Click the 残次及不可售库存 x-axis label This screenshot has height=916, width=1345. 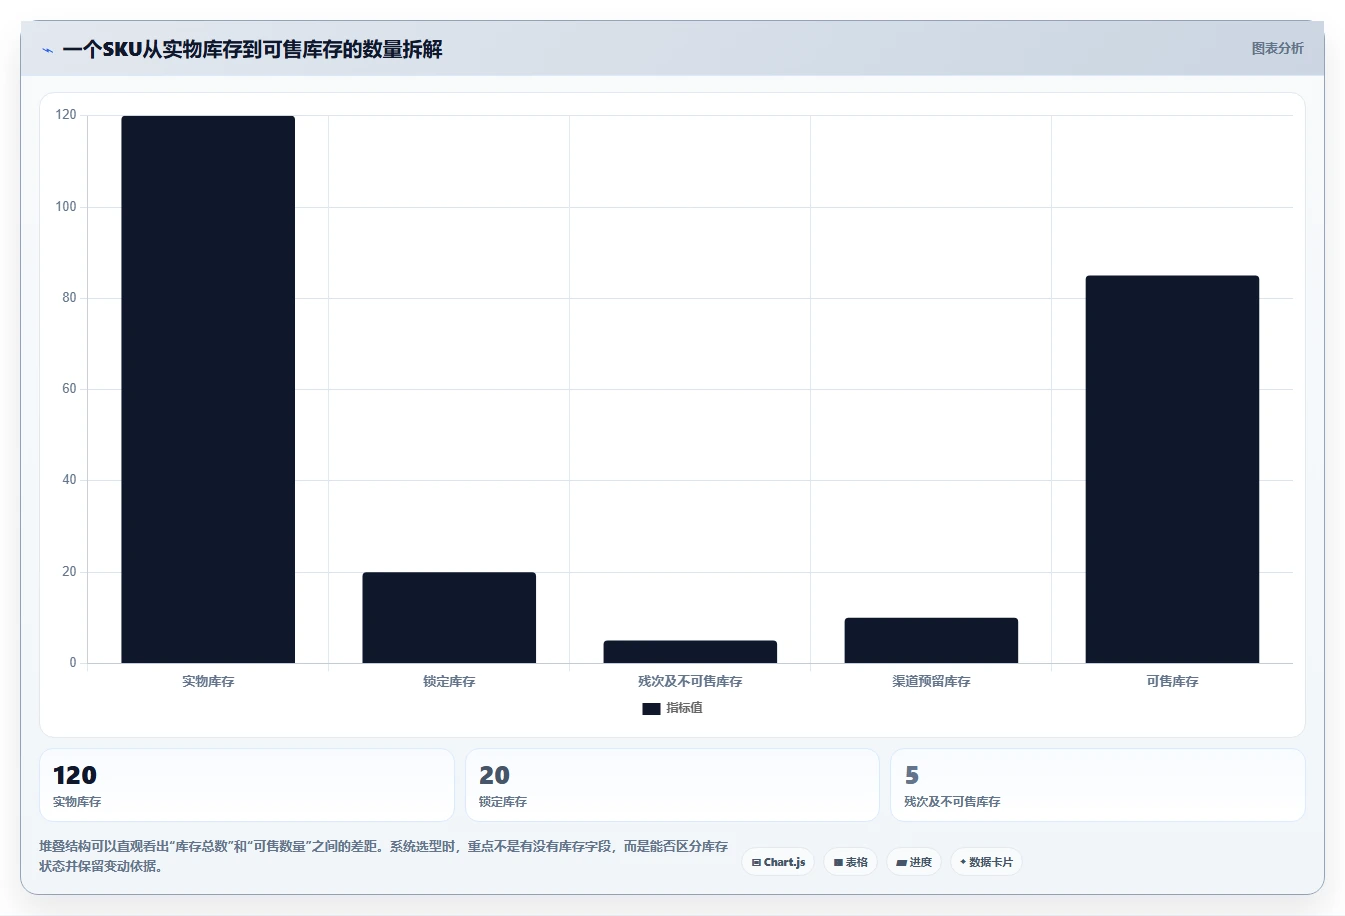click(x=690, y=681)
